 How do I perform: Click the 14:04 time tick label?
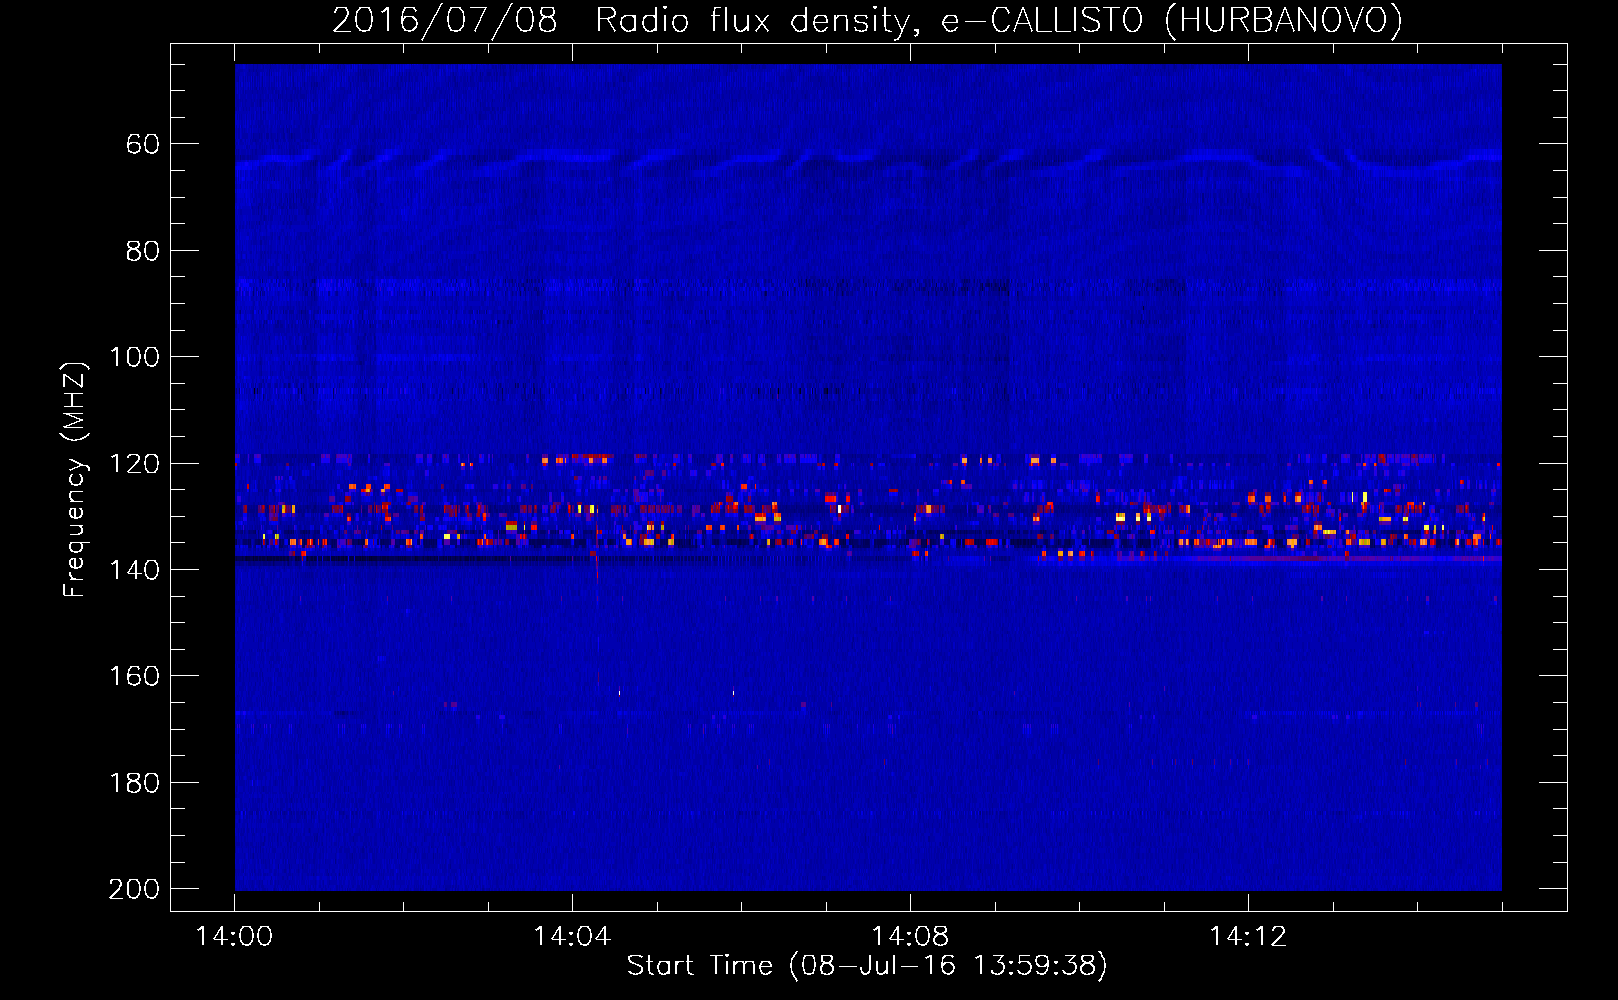point(572,937)
